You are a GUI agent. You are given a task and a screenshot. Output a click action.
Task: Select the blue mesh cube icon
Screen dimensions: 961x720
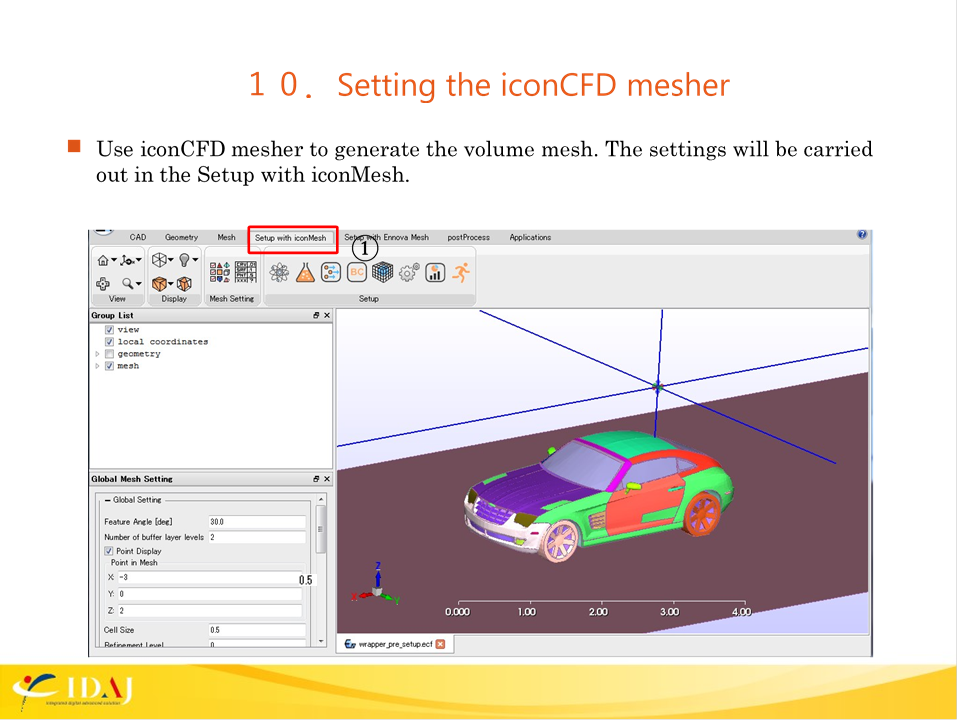point(383,272)
